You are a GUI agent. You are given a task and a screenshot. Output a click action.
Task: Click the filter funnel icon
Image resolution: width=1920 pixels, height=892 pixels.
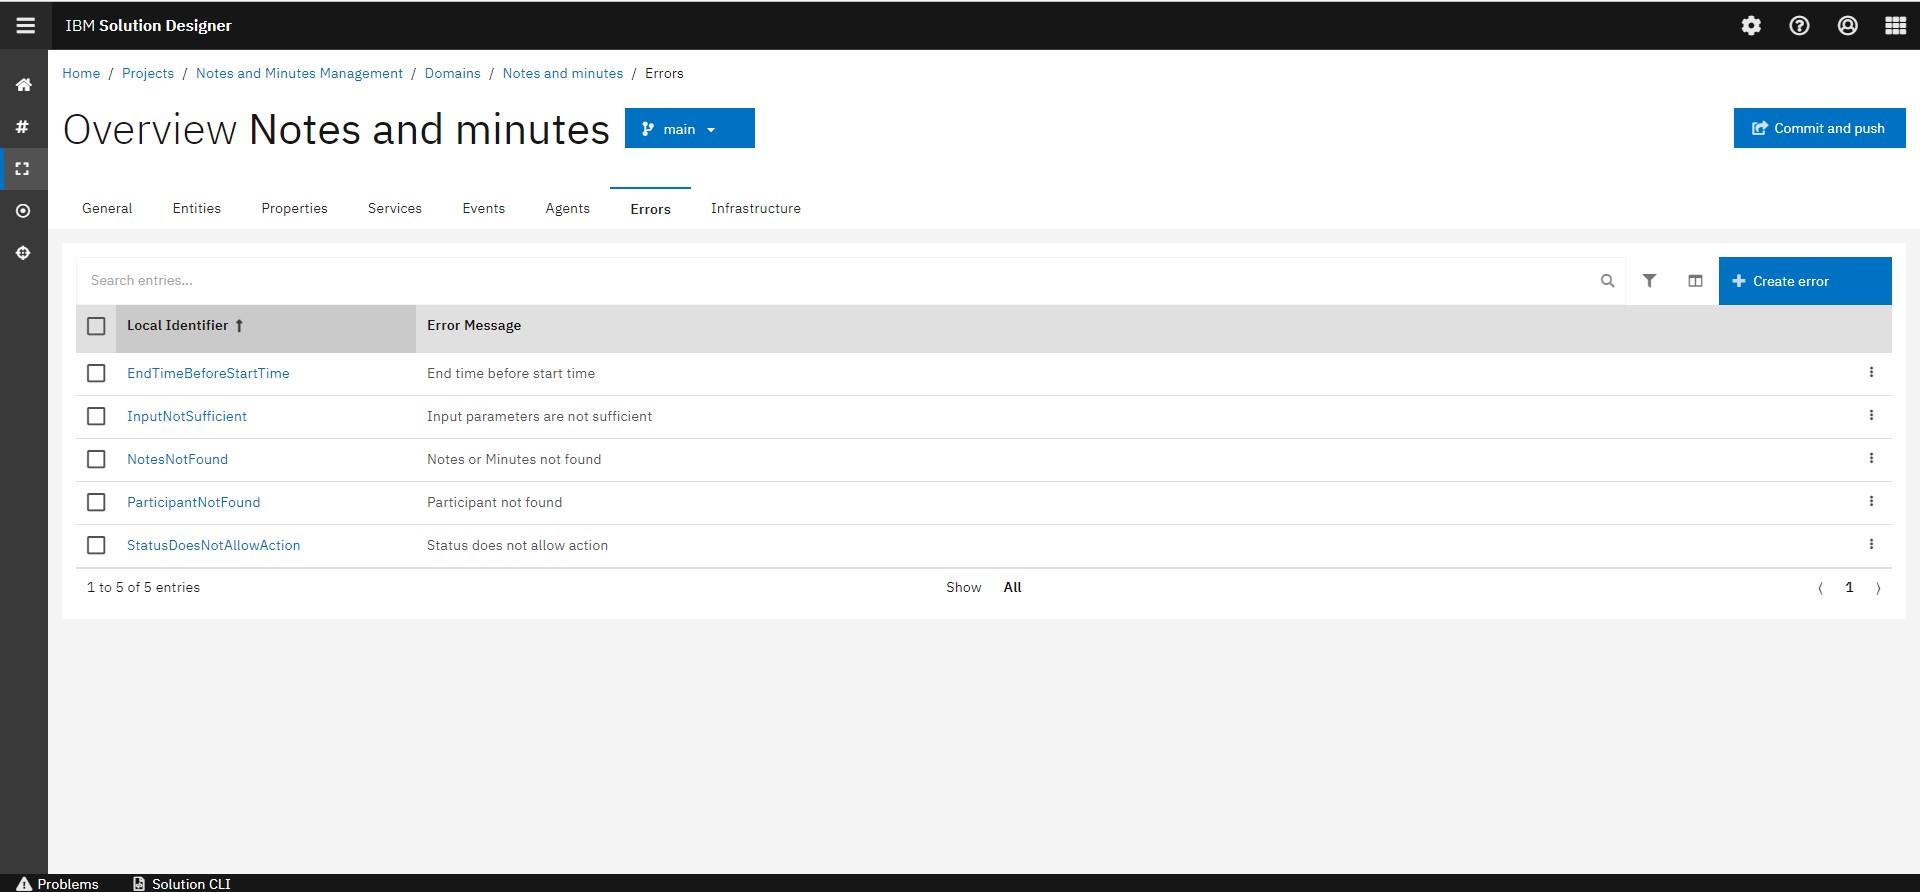coord(1649,281)
